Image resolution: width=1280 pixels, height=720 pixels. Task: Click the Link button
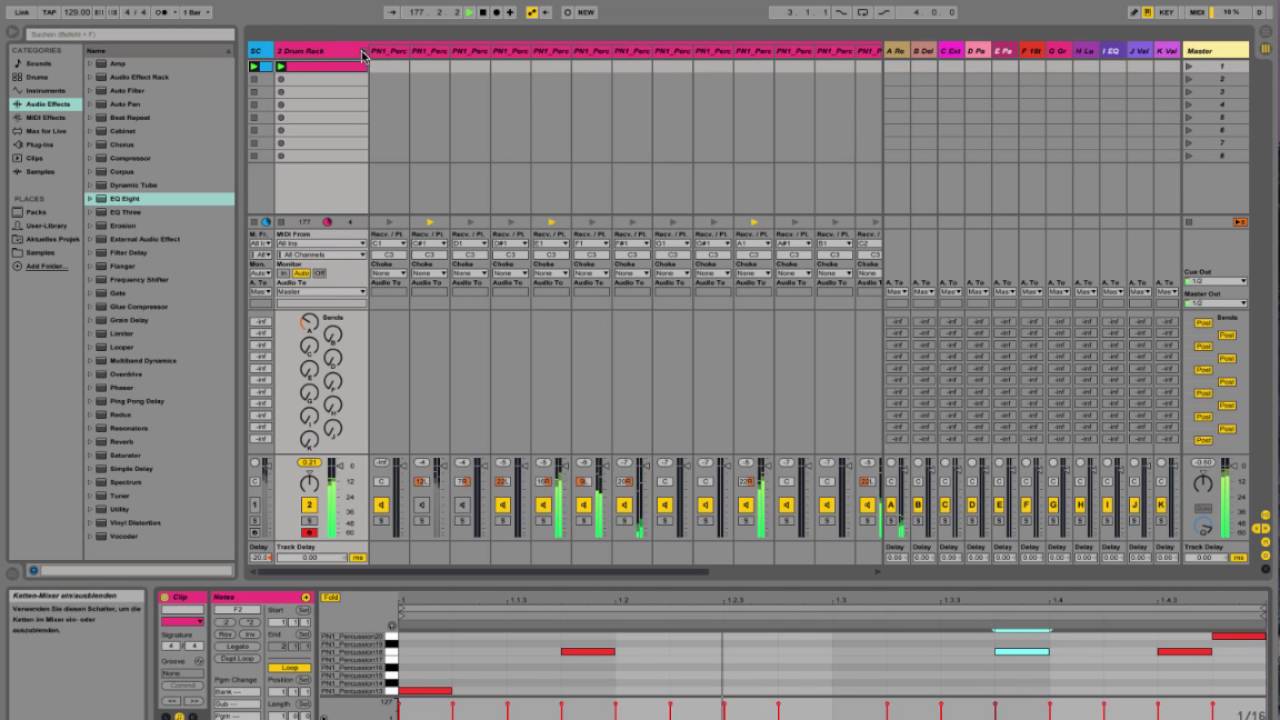point(22,12)
